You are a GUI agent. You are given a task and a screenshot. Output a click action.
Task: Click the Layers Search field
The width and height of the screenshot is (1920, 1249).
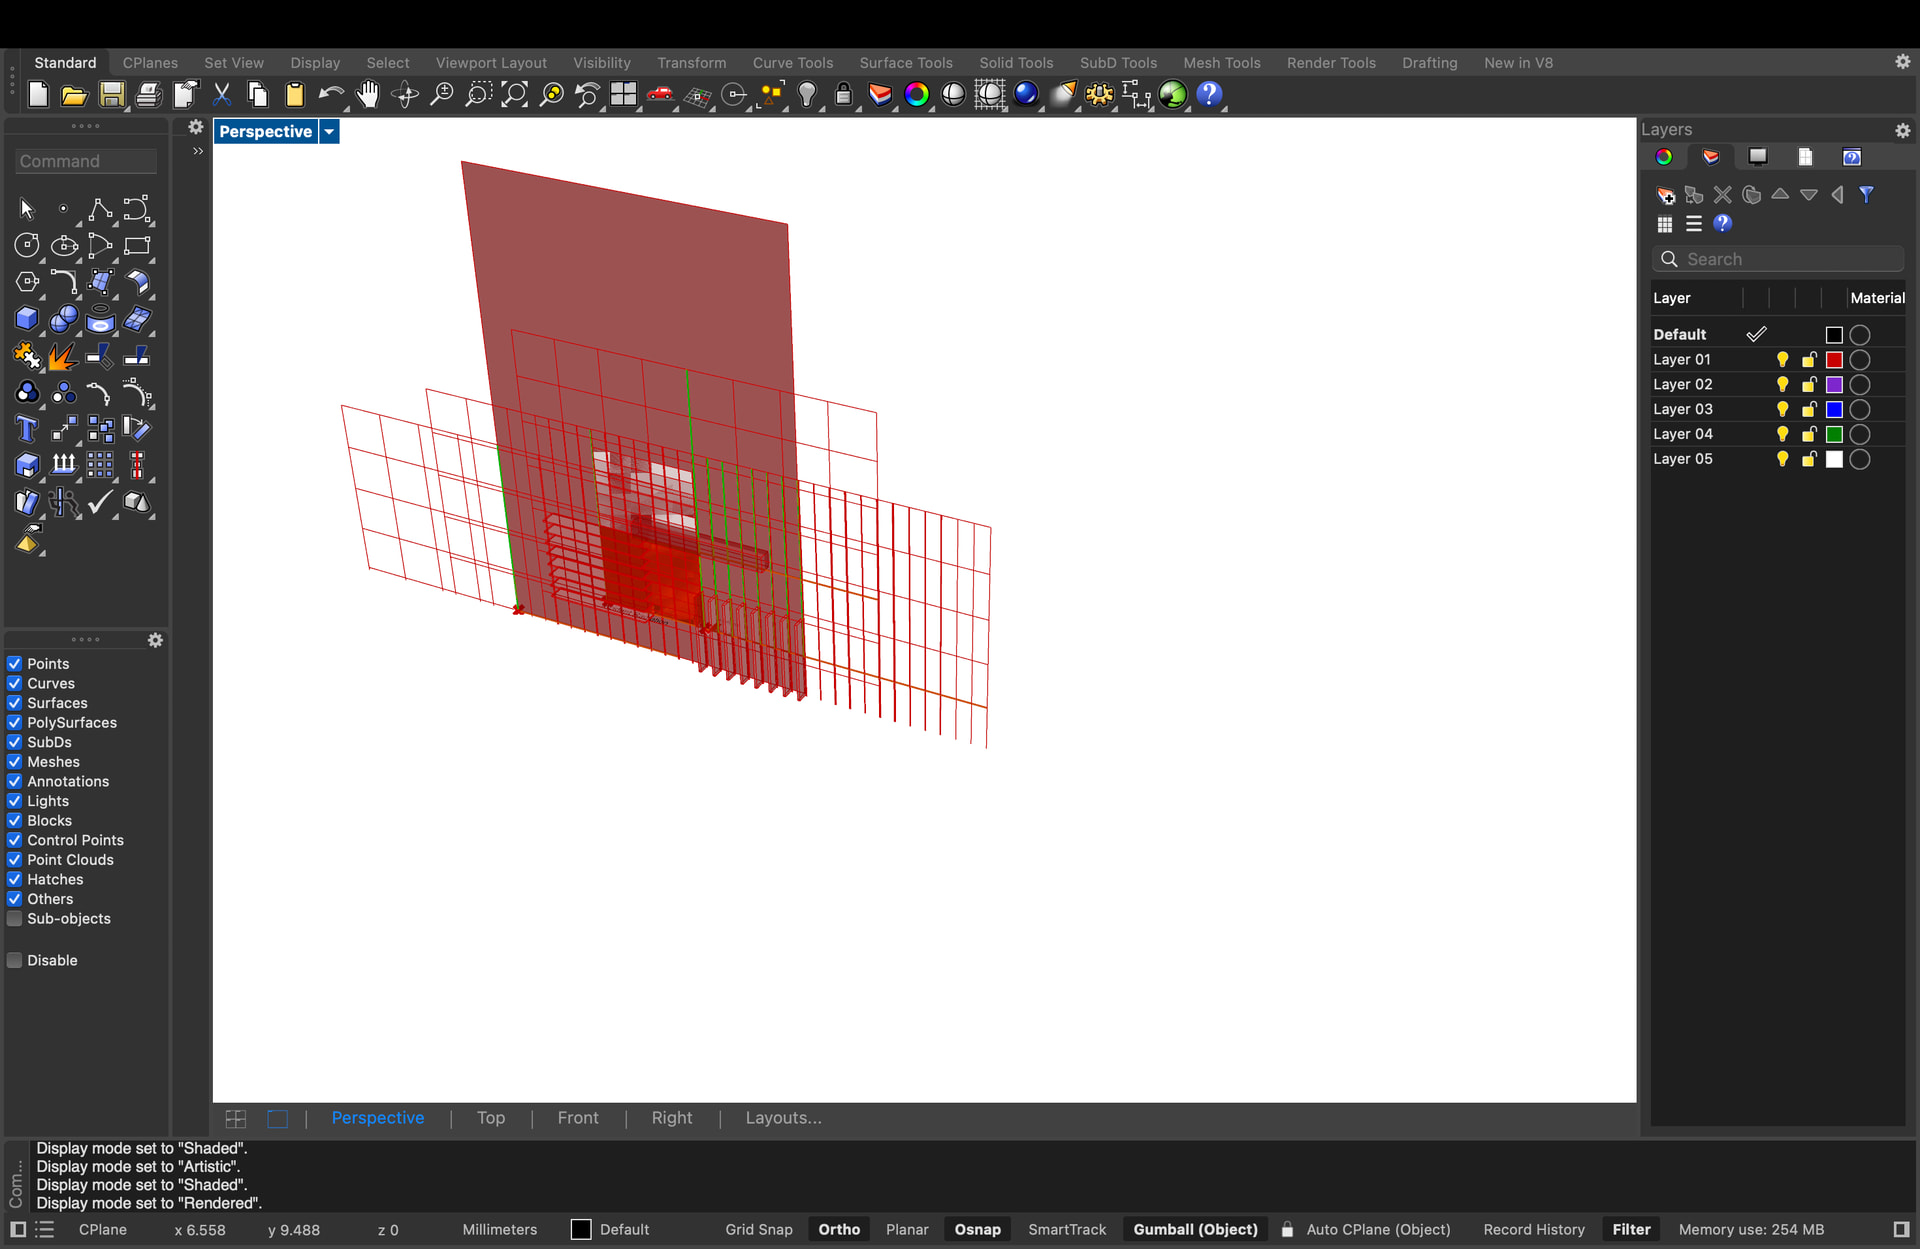coord(1778,259)
